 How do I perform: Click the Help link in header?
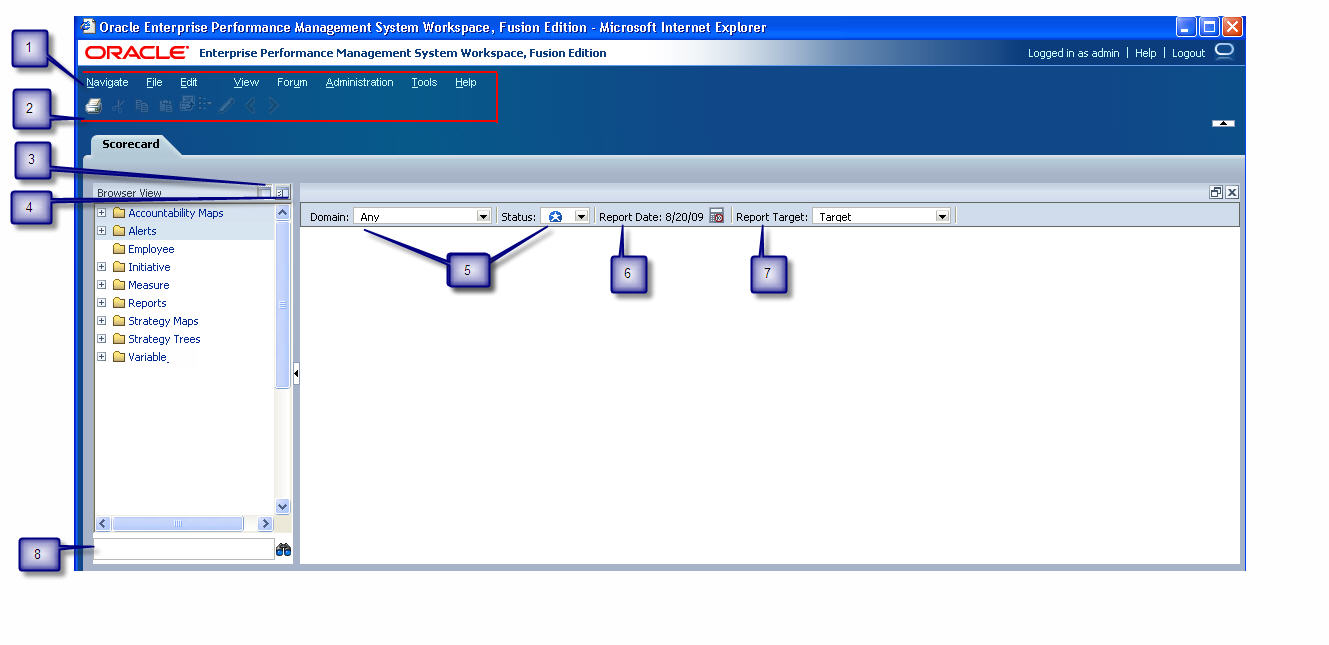pyautogui.click(x=1146, y=53)
